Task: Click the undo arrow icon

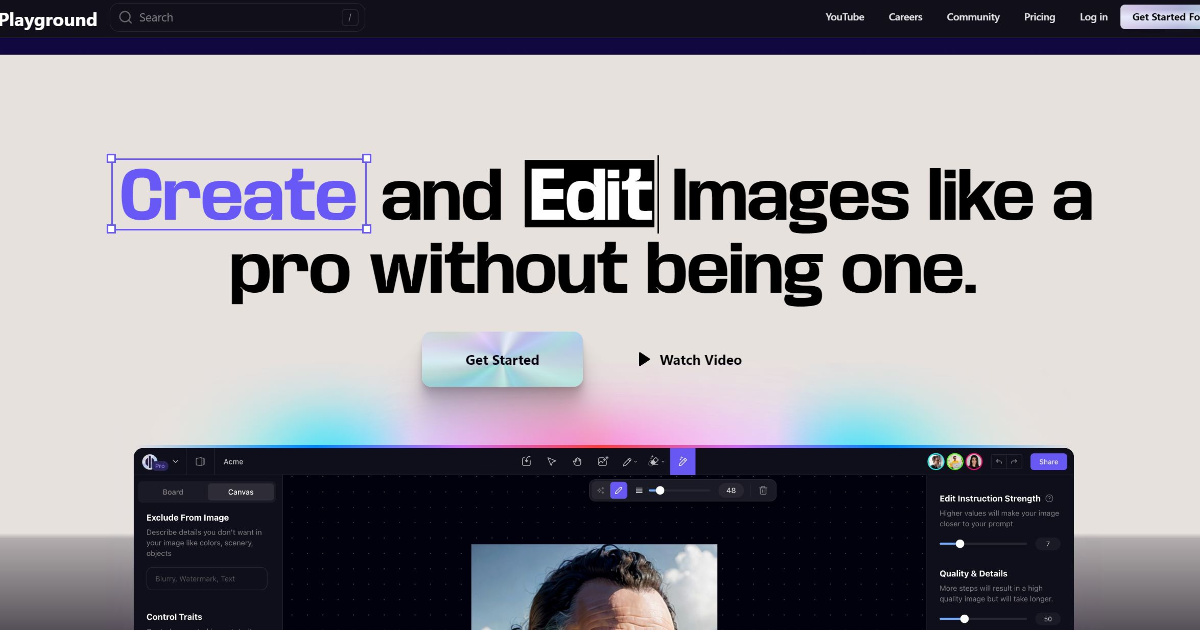Action: point(998,461)
